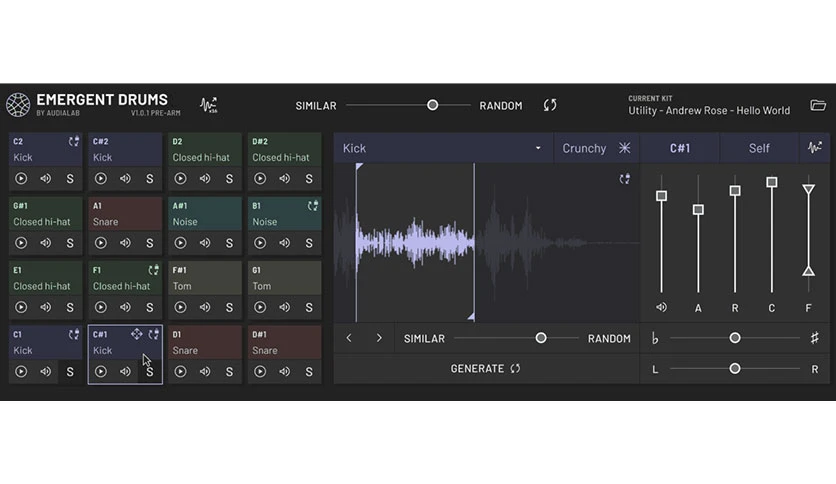Click the waveform end marker

coord(471,317)
